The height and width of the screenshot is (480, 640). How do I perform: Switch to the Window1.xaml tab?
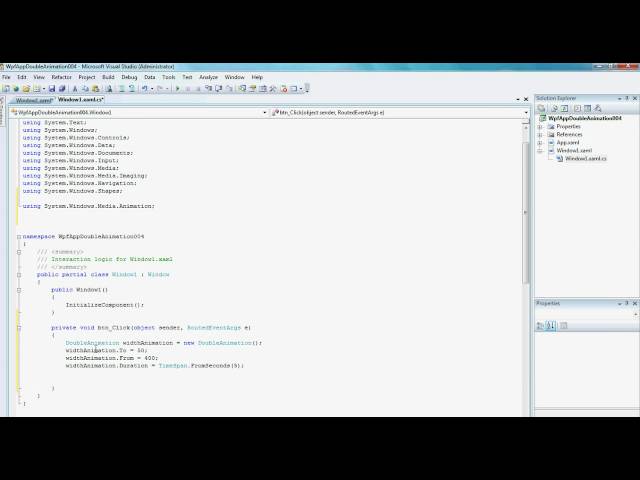(33, 100)
